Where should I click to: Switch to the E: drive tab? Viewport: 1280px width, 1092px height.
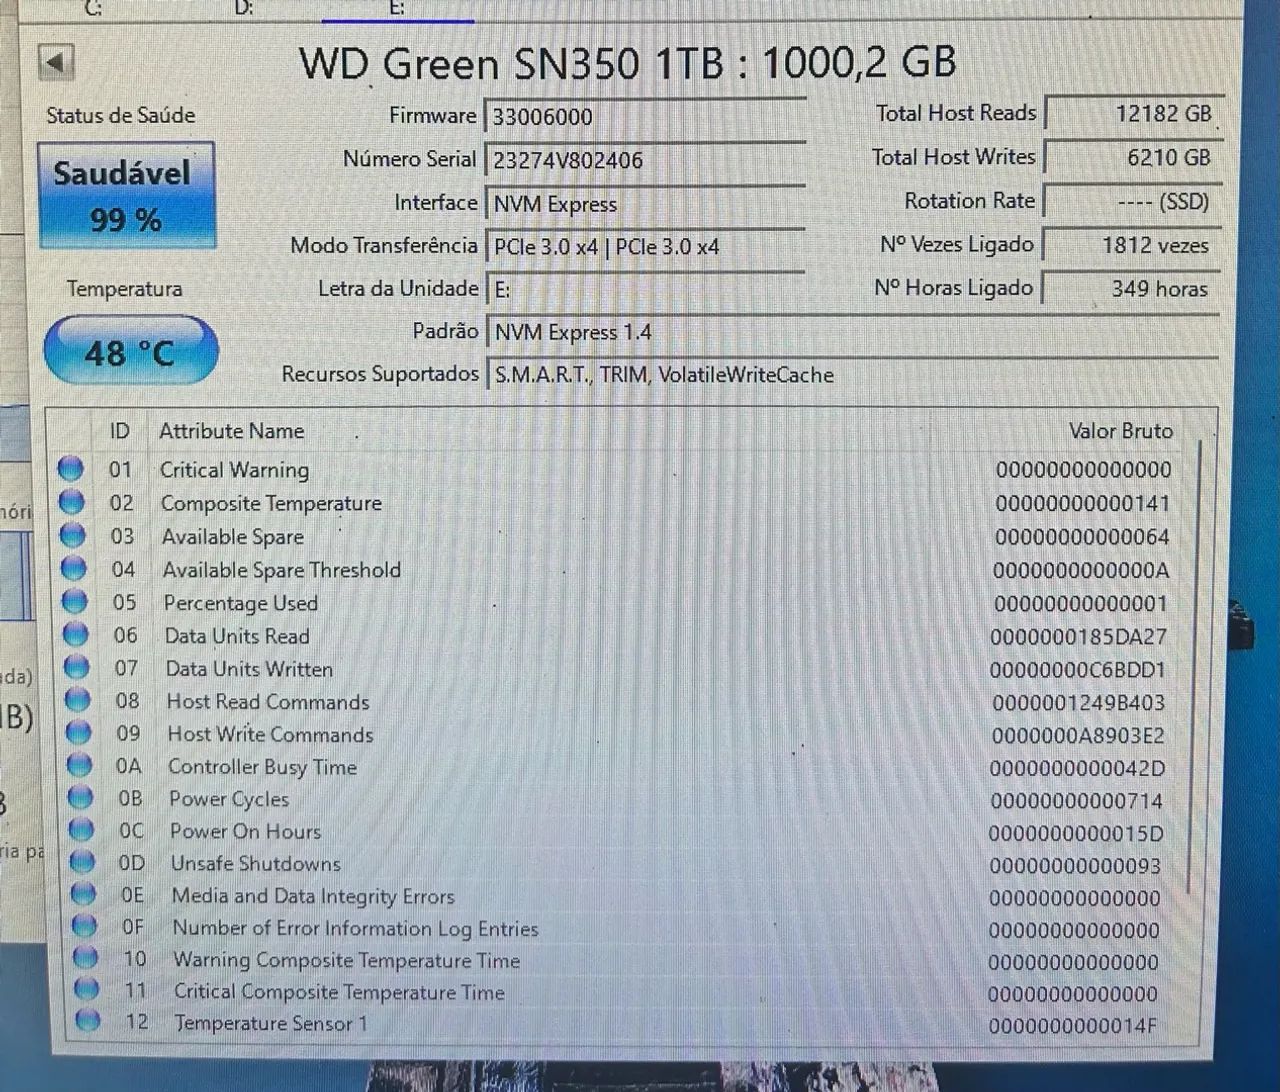[397, 8]
